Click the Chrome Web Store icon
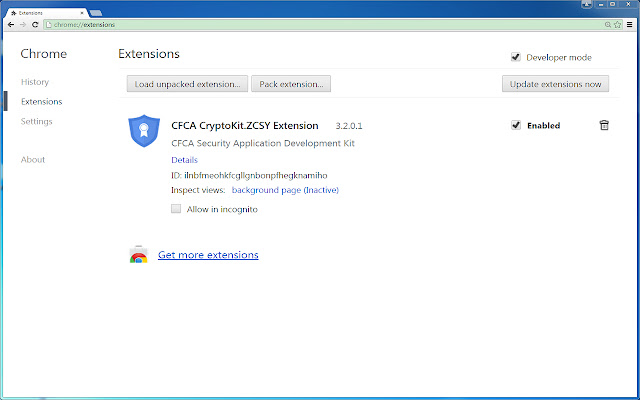This screenshot has width=640, height=400. click(x=138, y=255)
